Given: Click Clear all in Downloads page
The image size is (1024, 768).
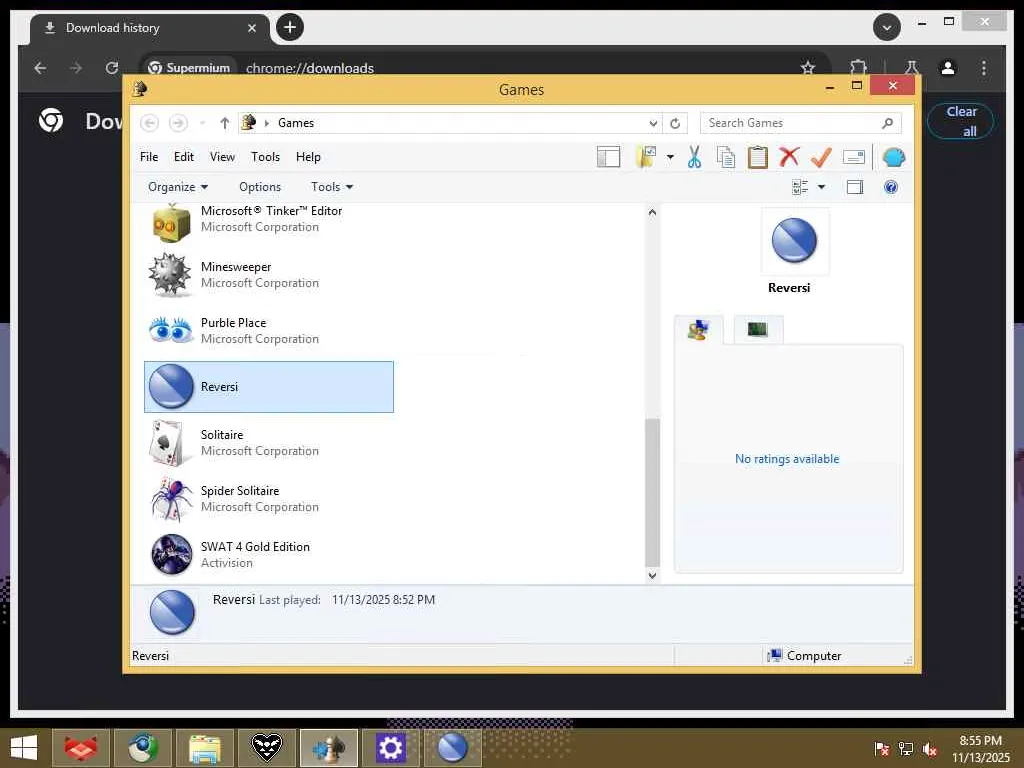Looking at the screenshot, I should (961, 121).
